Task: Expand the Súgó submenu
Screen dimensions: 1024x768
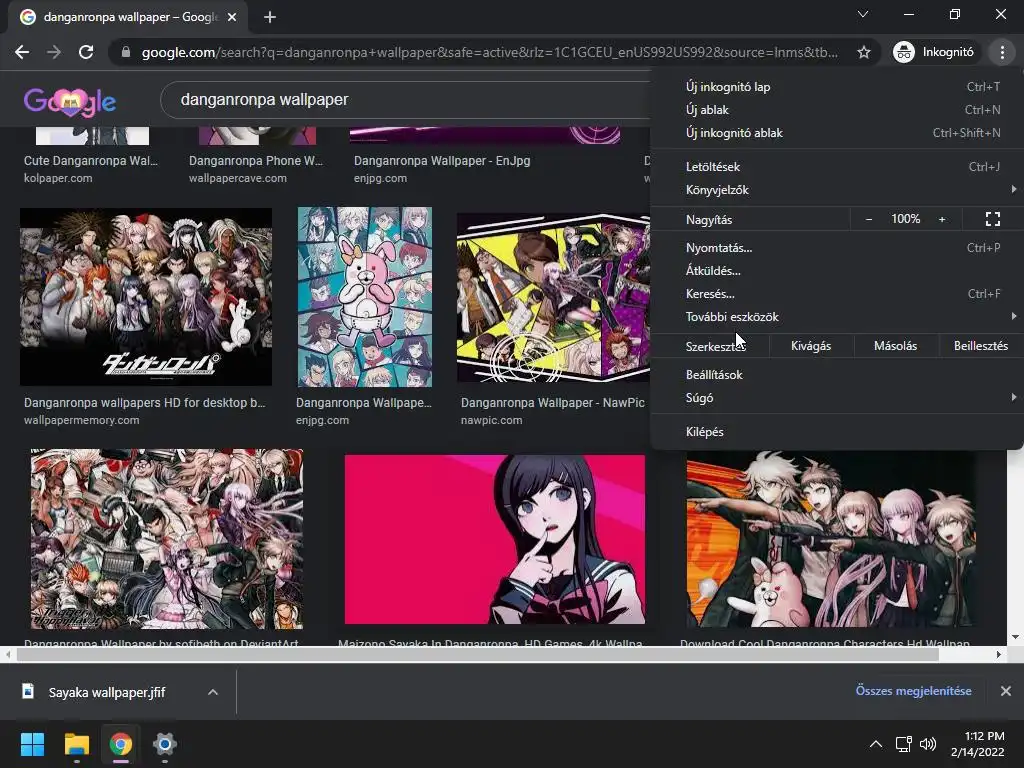Action: click(837, 398)
